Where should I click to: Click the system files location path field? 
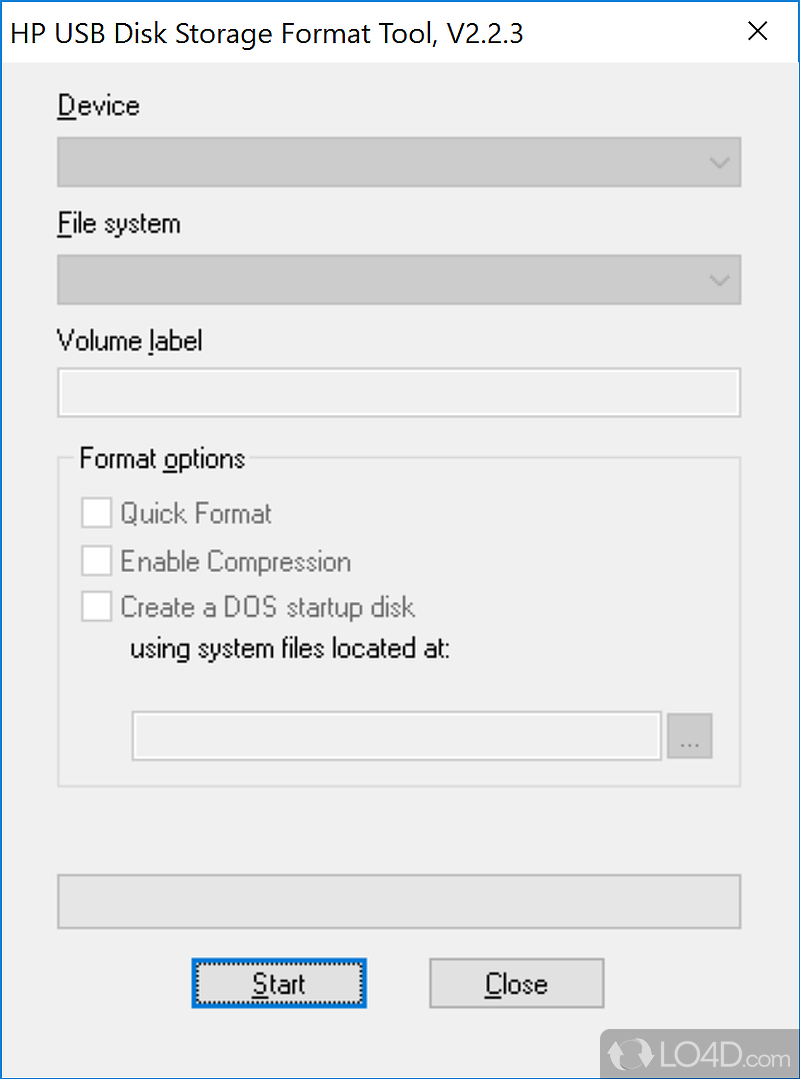[396, 736]
